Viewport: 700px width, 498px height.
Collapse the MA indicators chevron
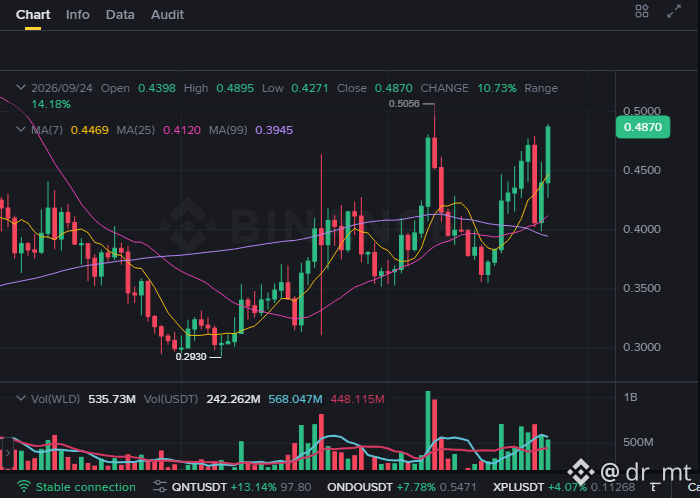pos(21,129)
